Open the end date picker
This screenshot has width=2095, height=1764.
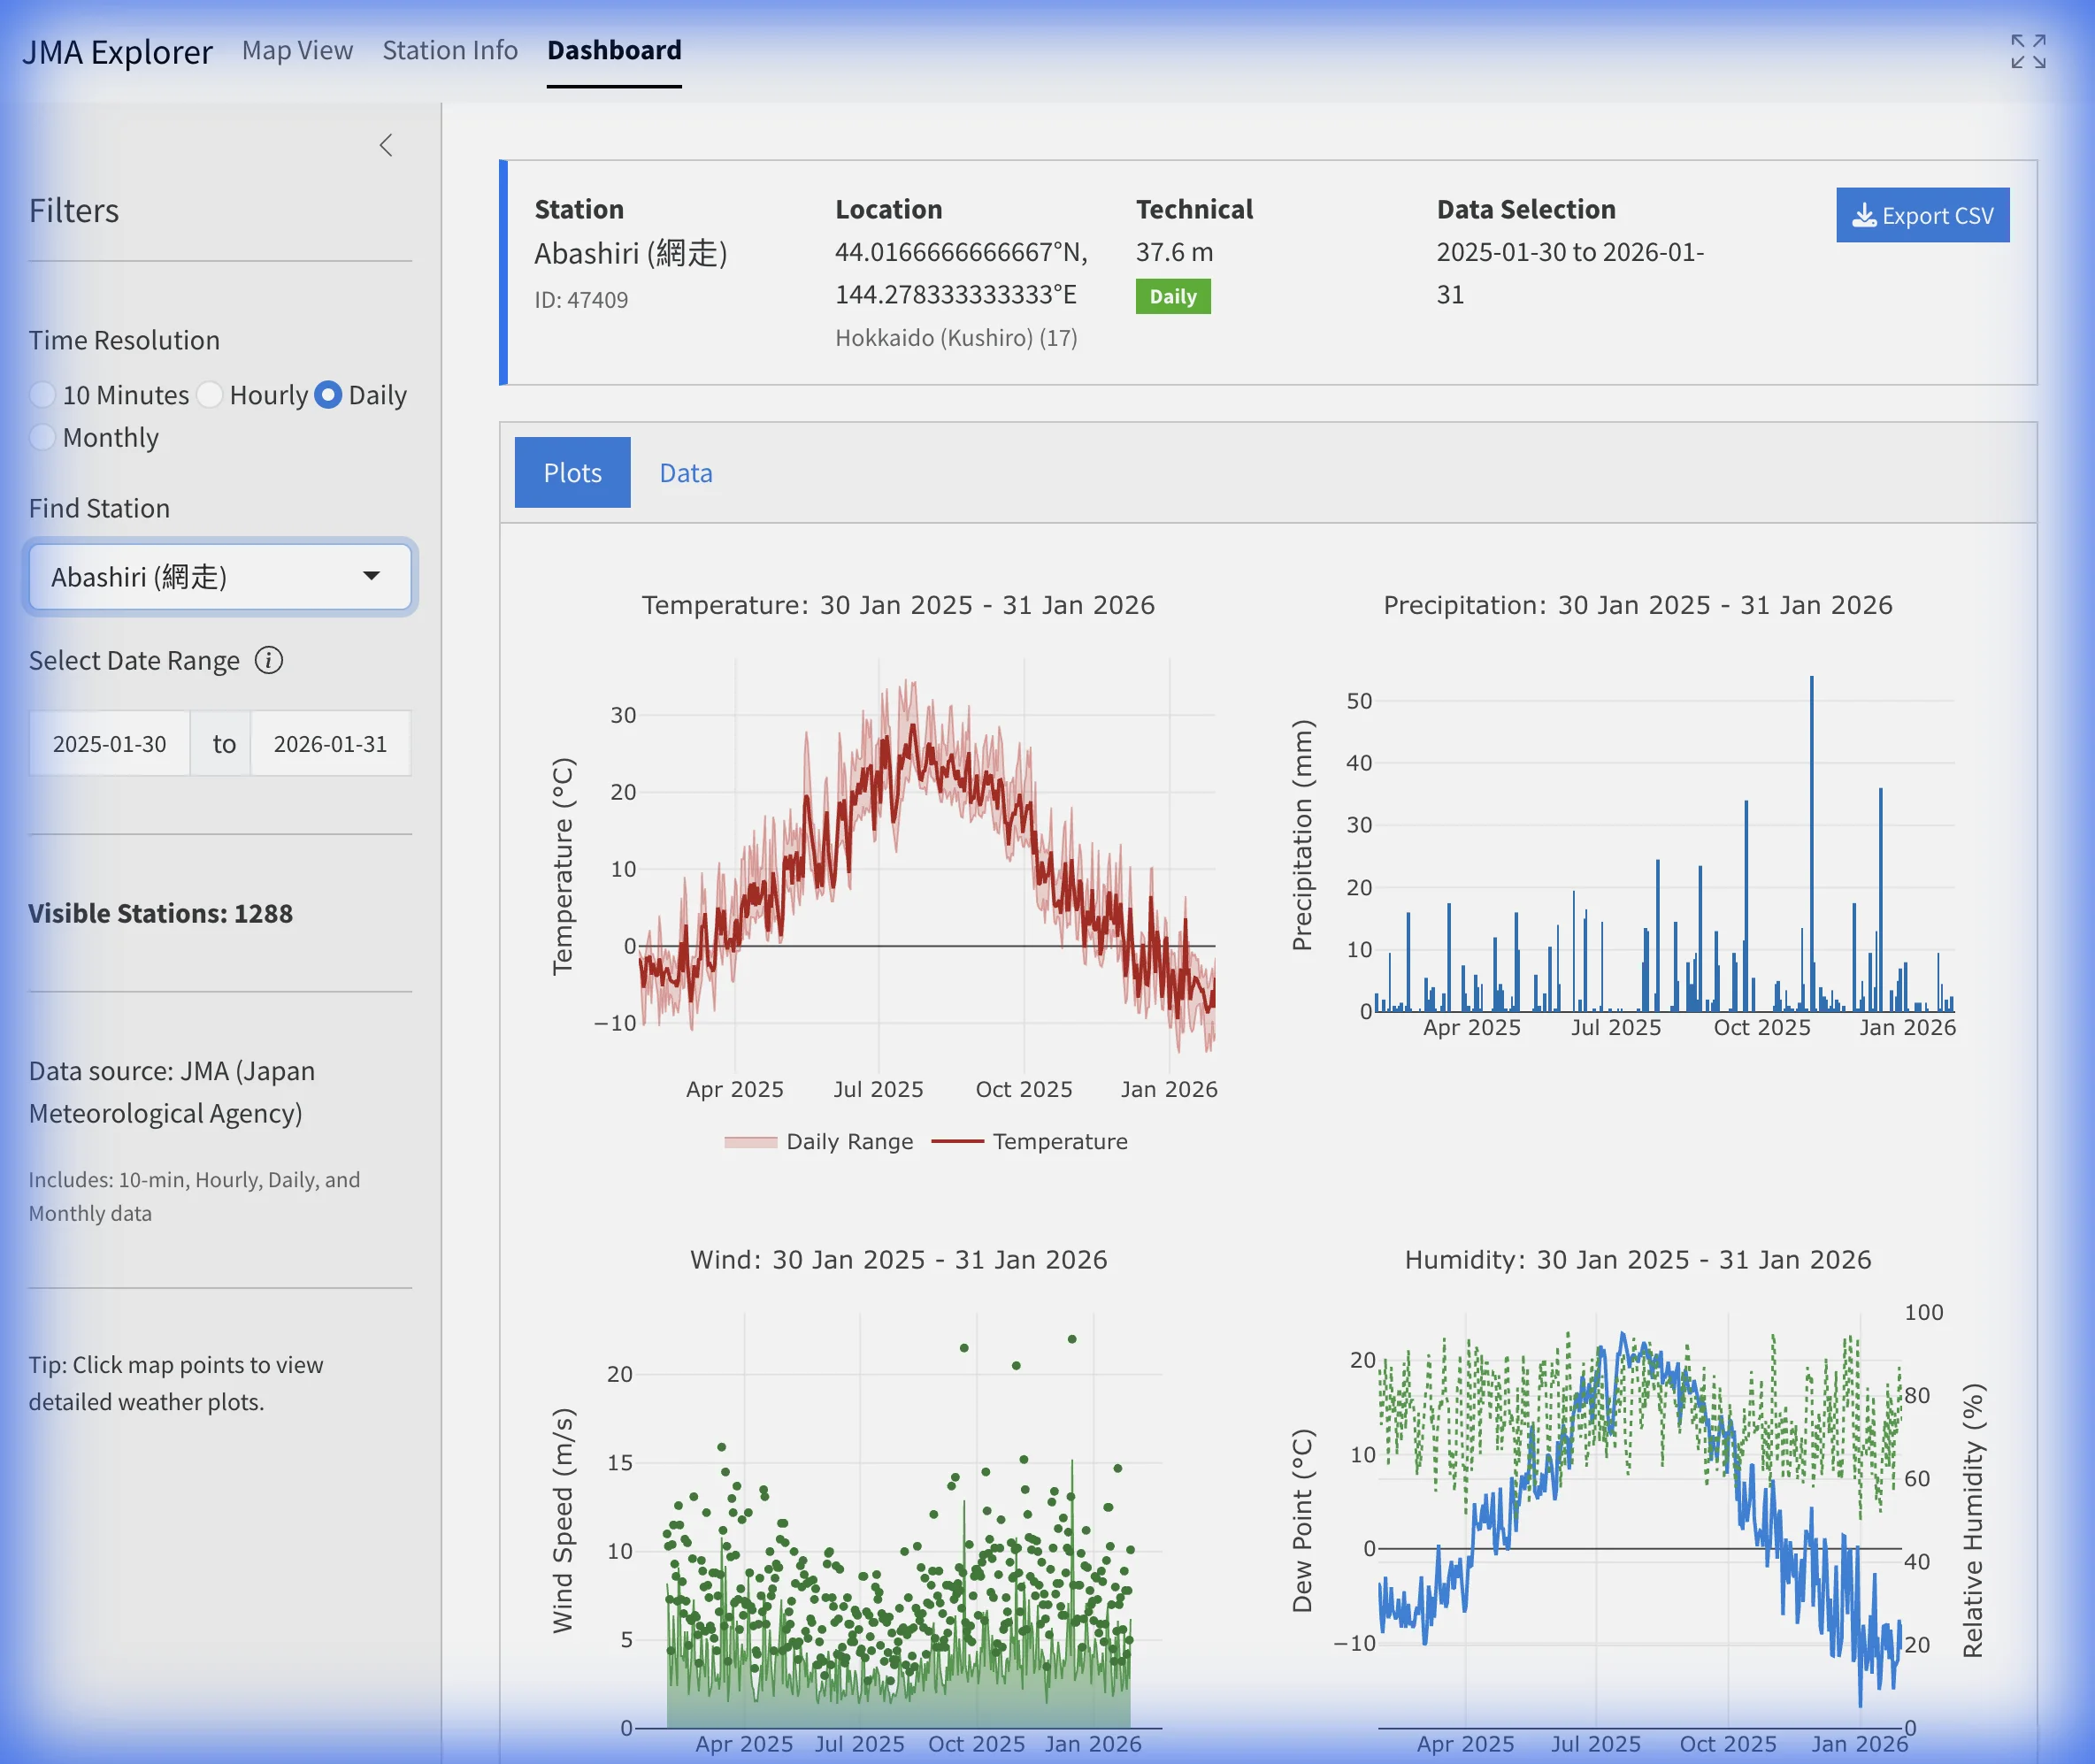pyautogui.click(x=331, y=743)
